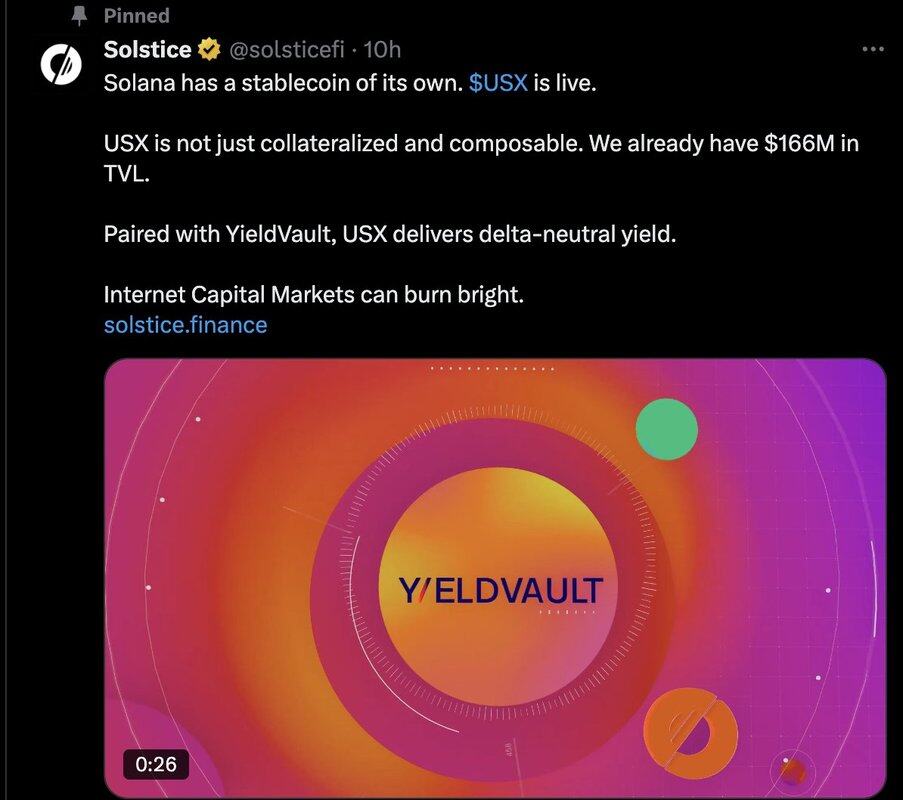Screen dimensions: 903x800
Task: Open the $USX cashtag link
Action: point(497,82)
